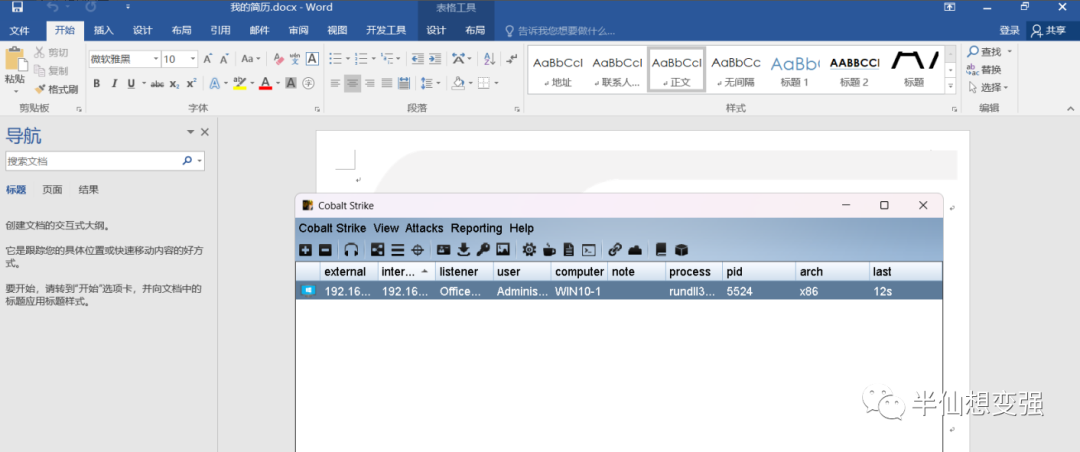Switch to pivot graph view icon

(377, 249)
